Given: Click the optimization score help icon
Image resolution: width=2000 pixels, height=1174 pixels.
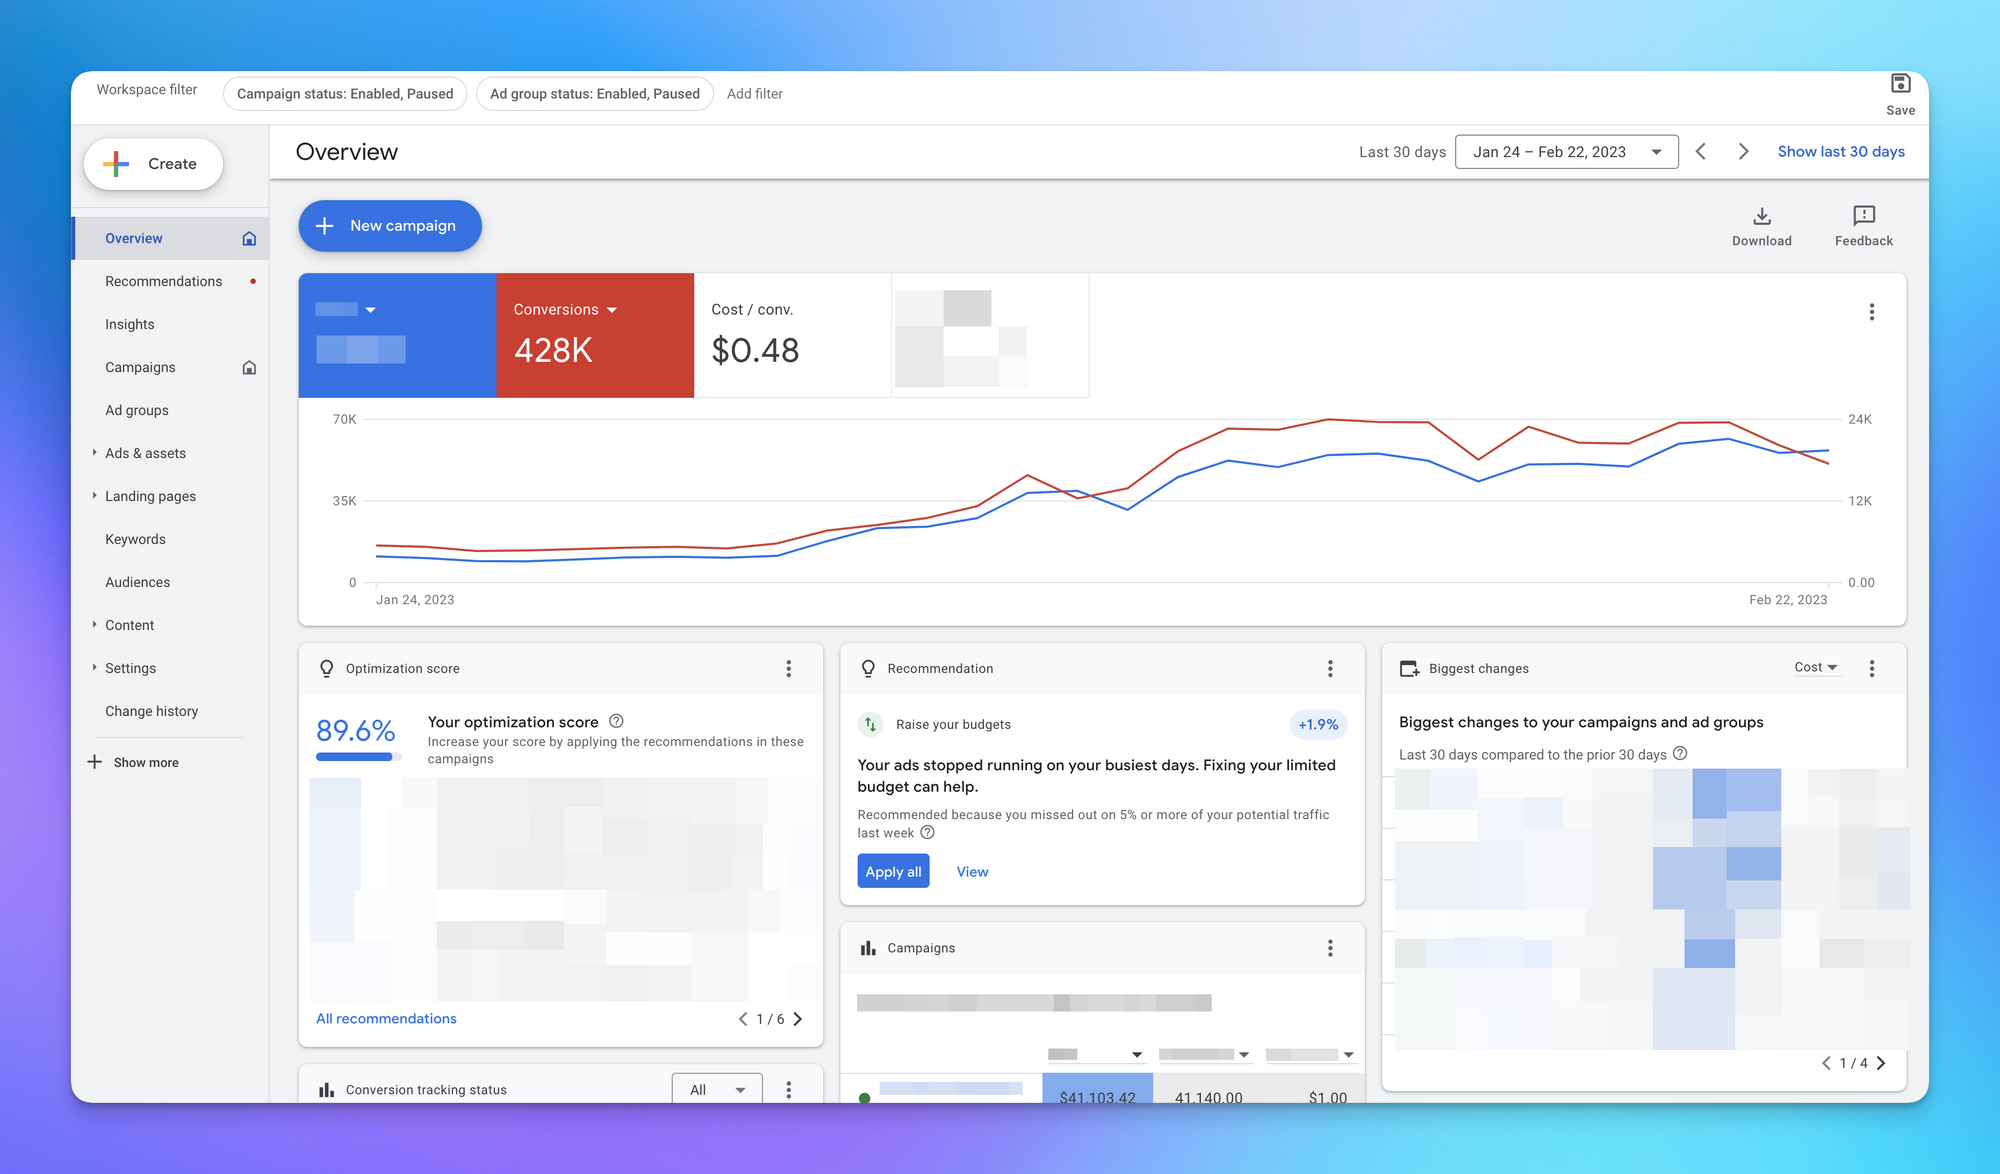Looking at the screenshot, I should [x=616, y=721].
